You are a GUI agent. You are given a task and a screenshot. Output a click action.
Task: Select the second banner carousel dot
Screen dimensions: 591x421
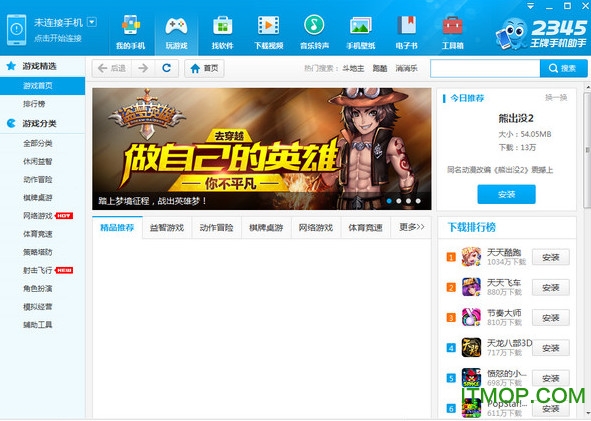[x=399, y=201]
